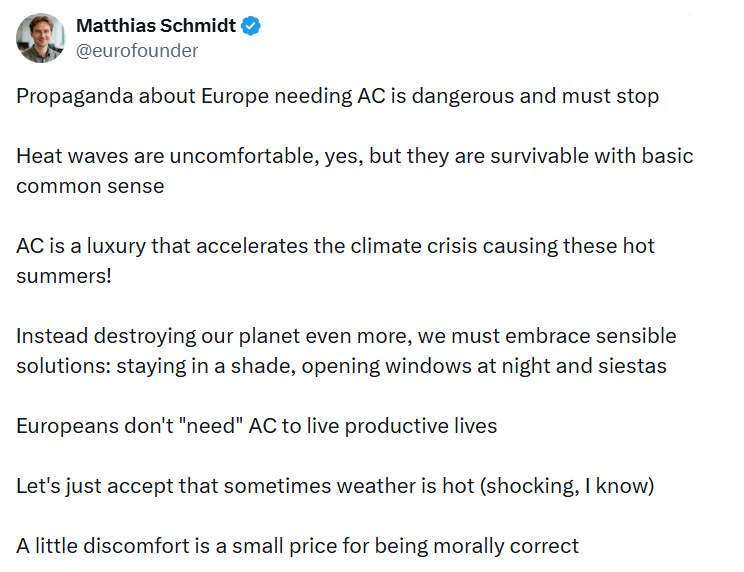This screenshot has height=572, width=744.
Task: Click the closing line 'A little discomfort'
Action: click(x=297, y=546)
